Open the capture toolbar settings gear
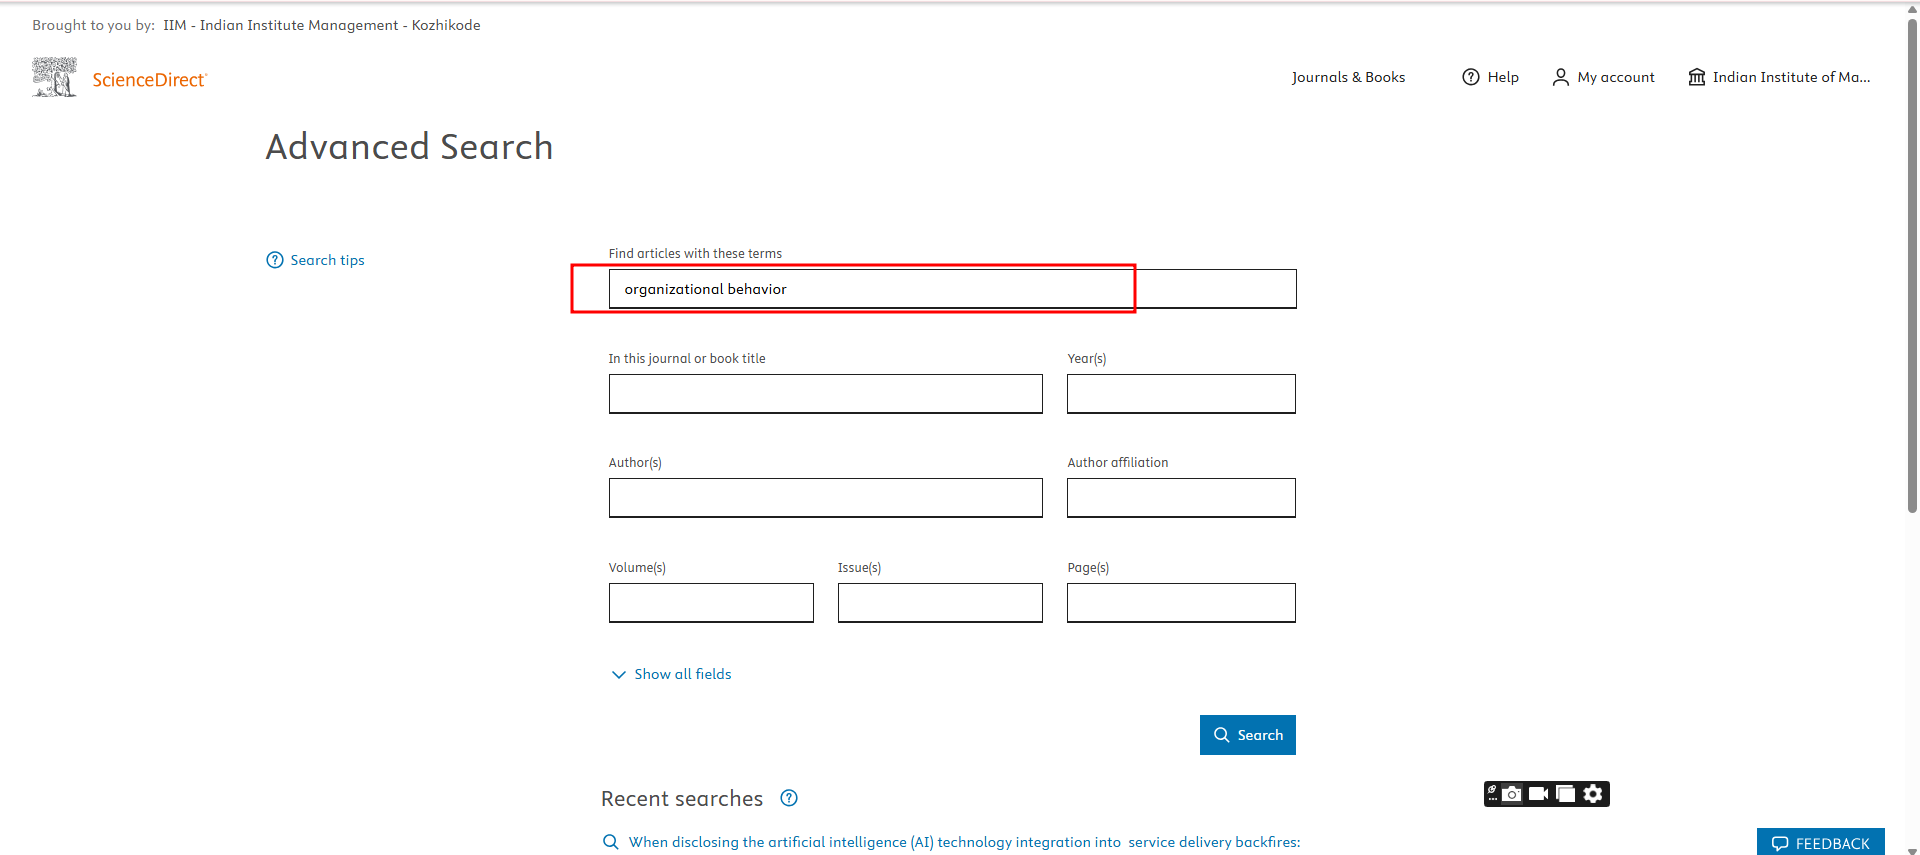This screenshot has width=1920, height=855. click(1593, 794)
